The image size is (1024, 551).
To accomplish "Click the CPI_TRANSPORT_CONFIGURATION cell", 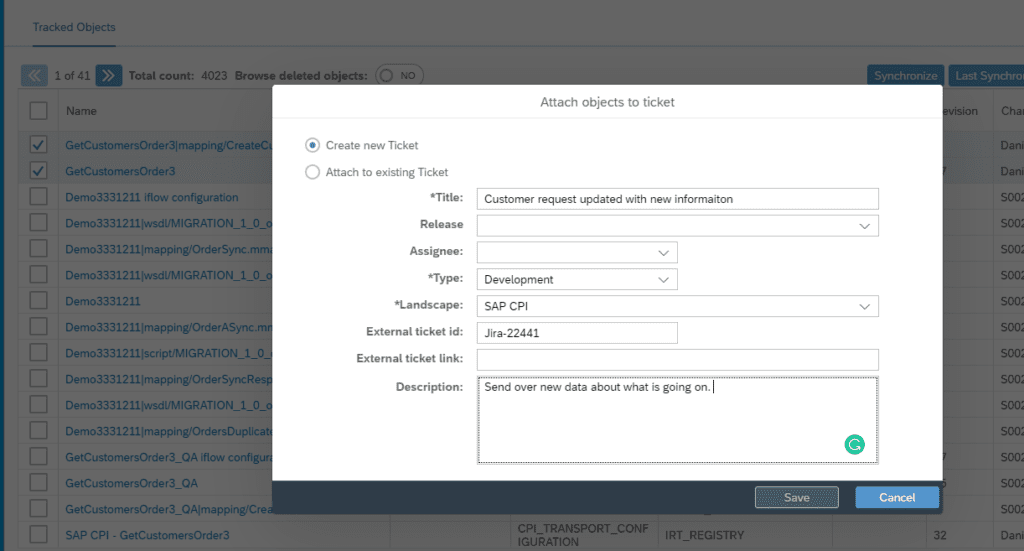I will point(583,535).
